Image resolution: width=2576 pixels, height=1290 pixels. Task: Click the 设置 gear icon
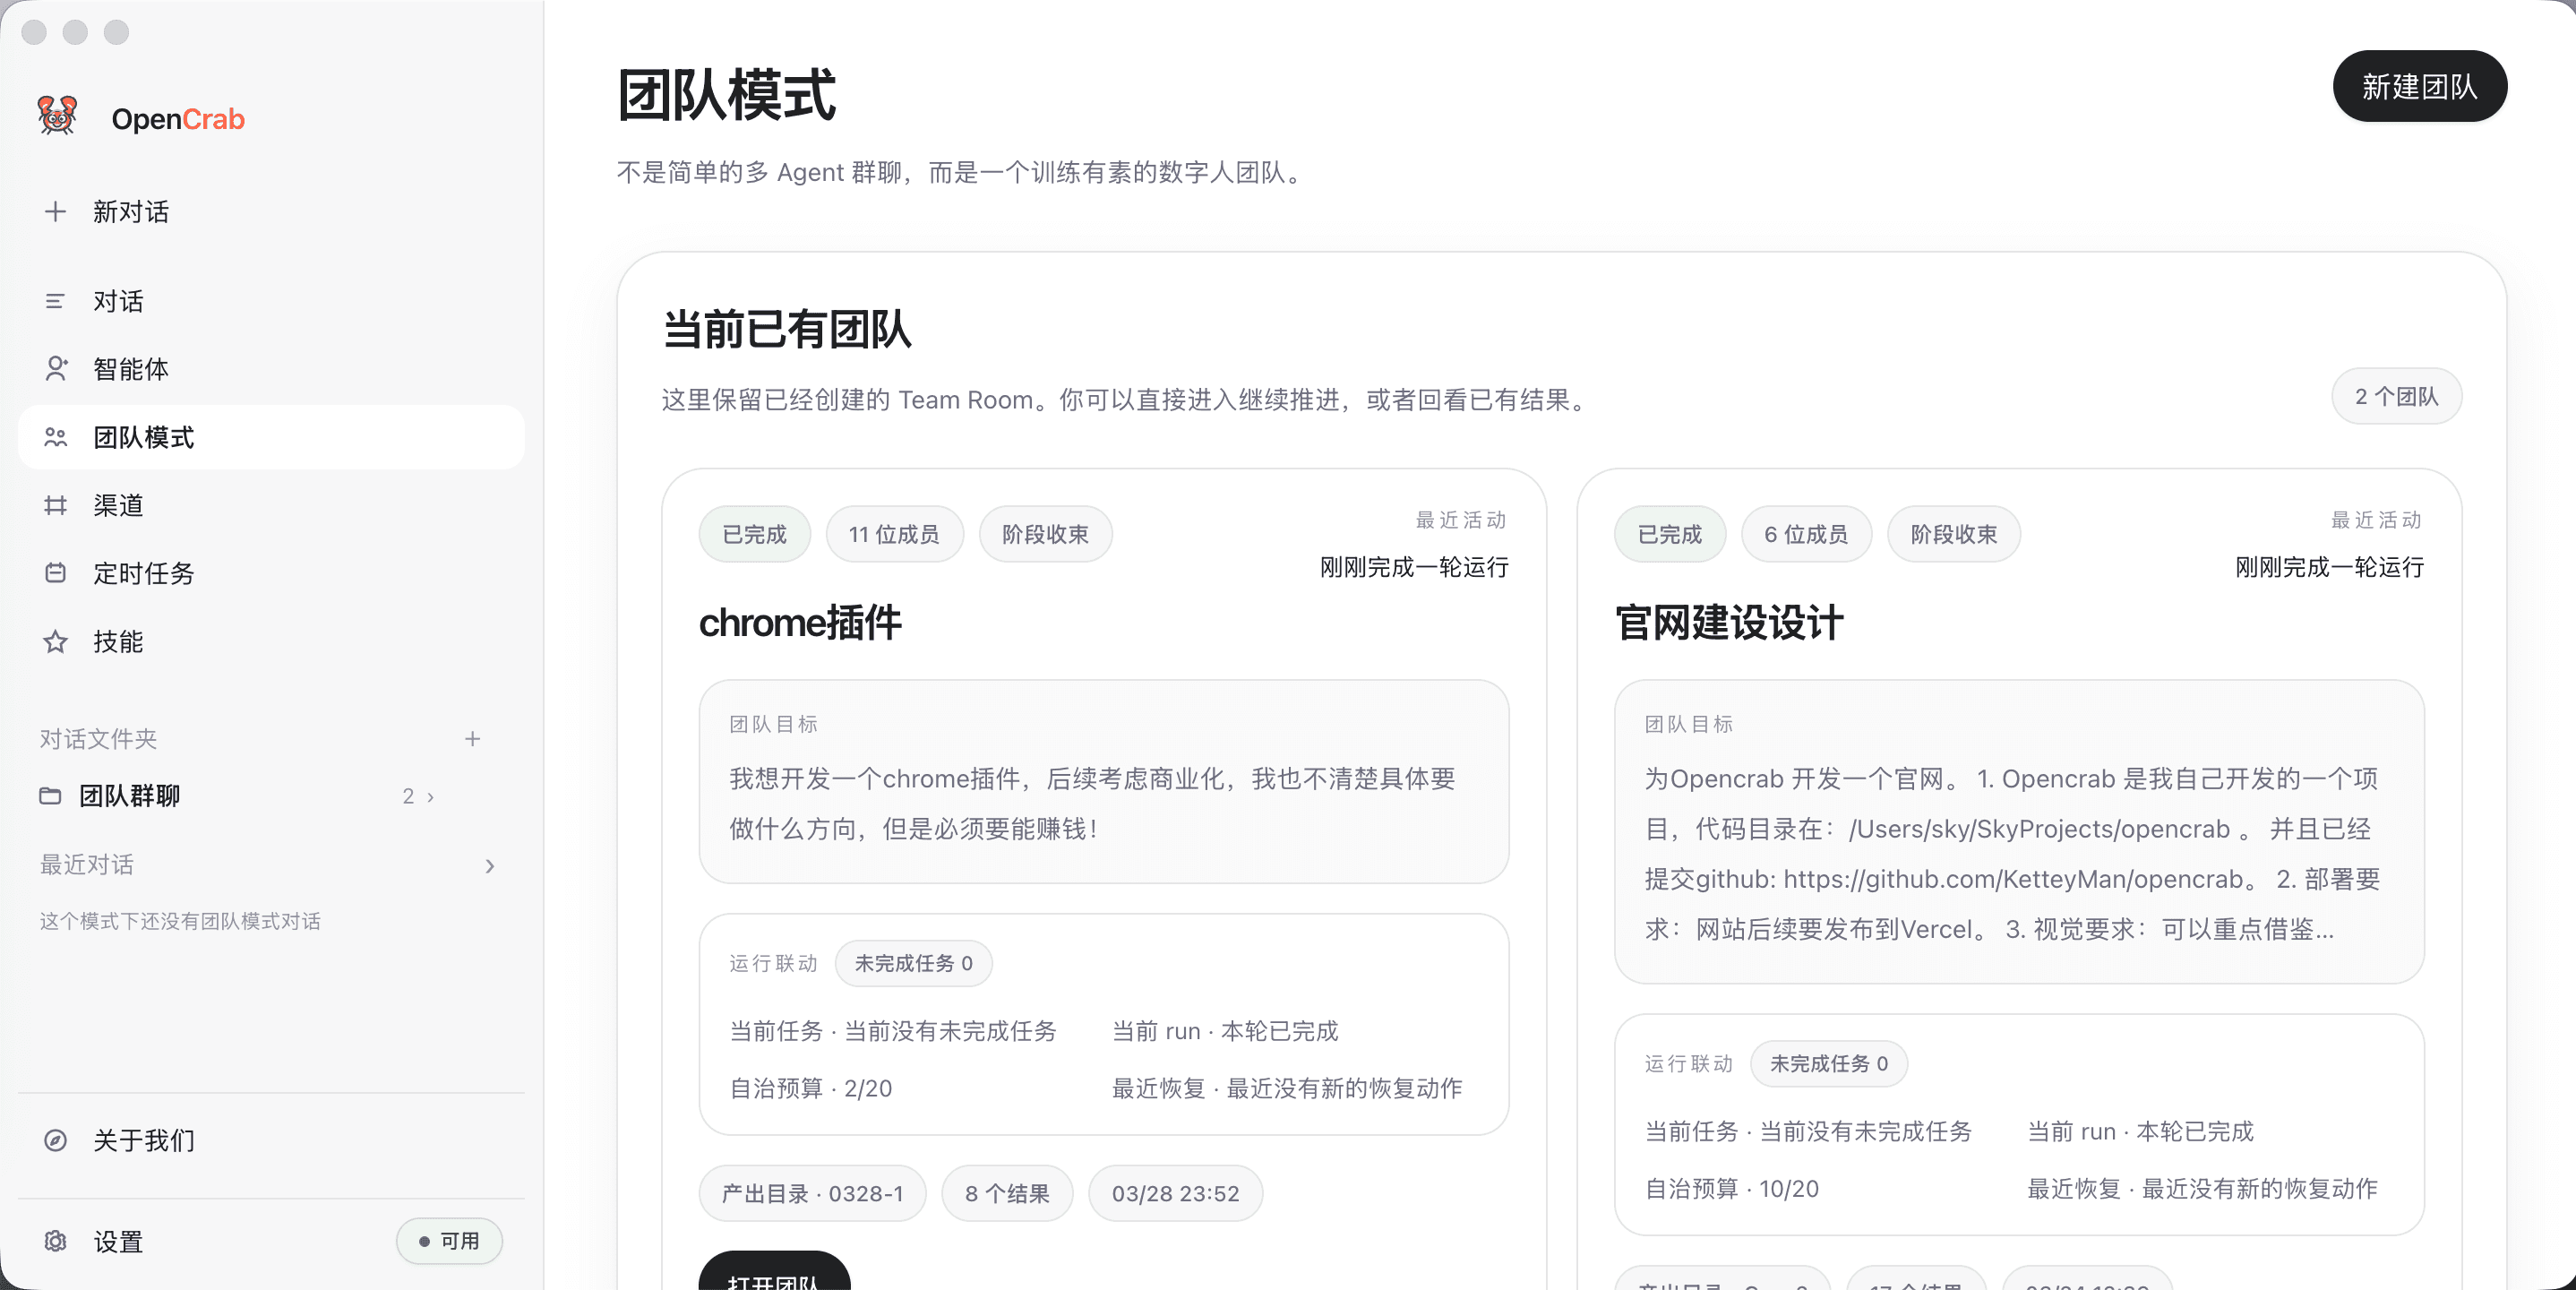pyautogui.click(x=55, y=1241)
